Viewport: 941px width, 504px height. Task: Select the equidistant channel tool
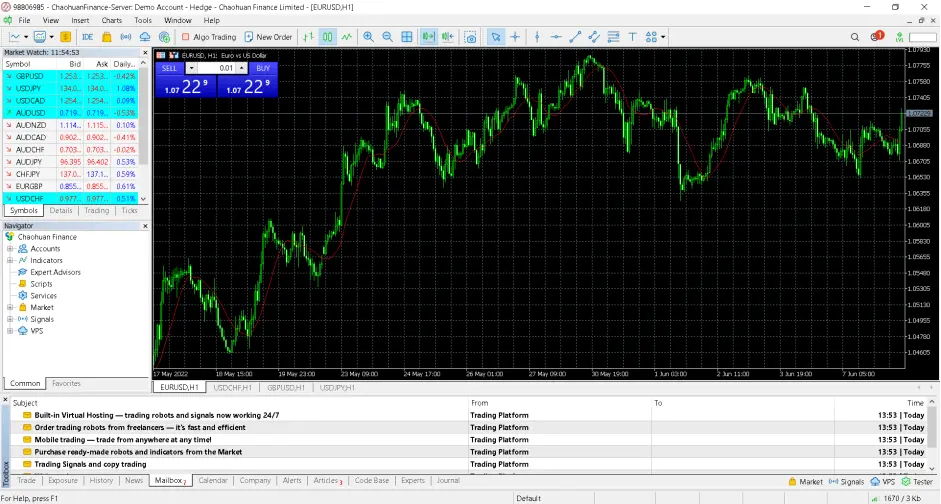(594, 37)
